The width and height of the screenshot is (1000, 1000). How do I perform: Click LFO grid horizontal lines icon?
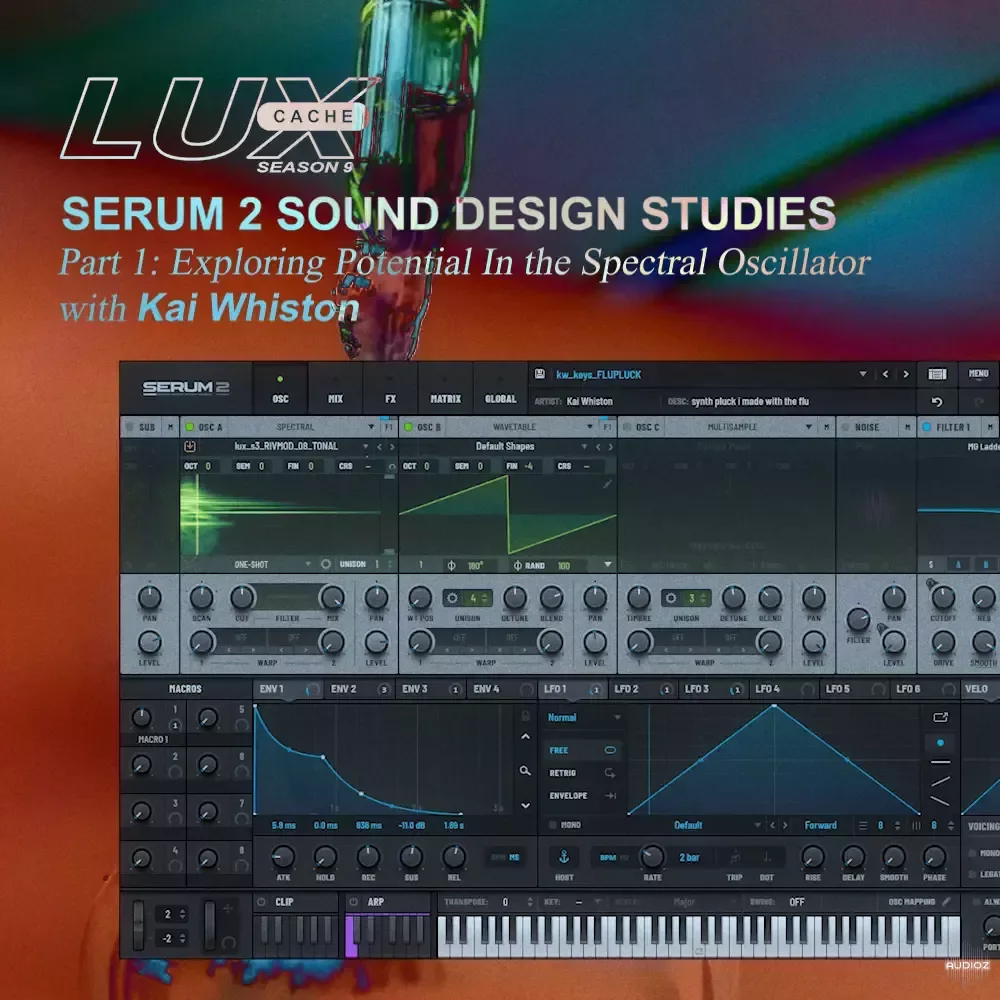[x=863, y=826]
